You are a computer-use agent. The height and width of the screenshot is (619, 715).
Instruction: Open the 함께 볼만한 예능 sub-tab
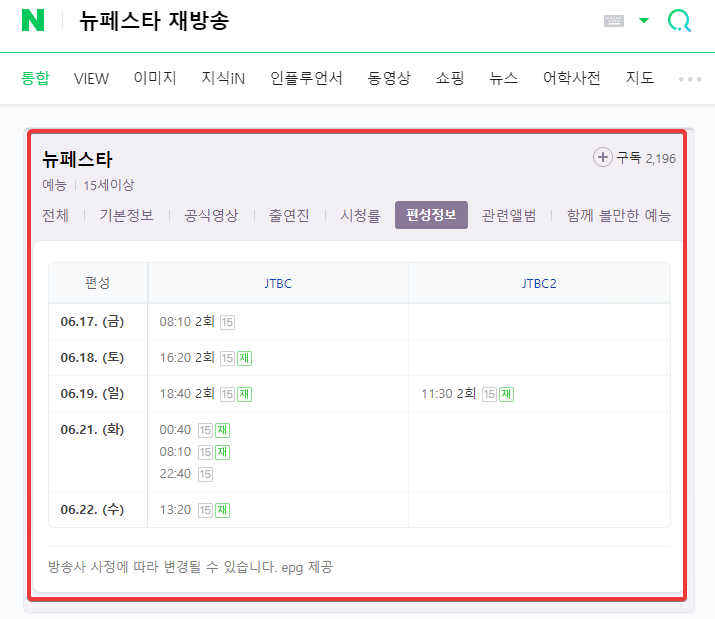click(x=619, y=215)
